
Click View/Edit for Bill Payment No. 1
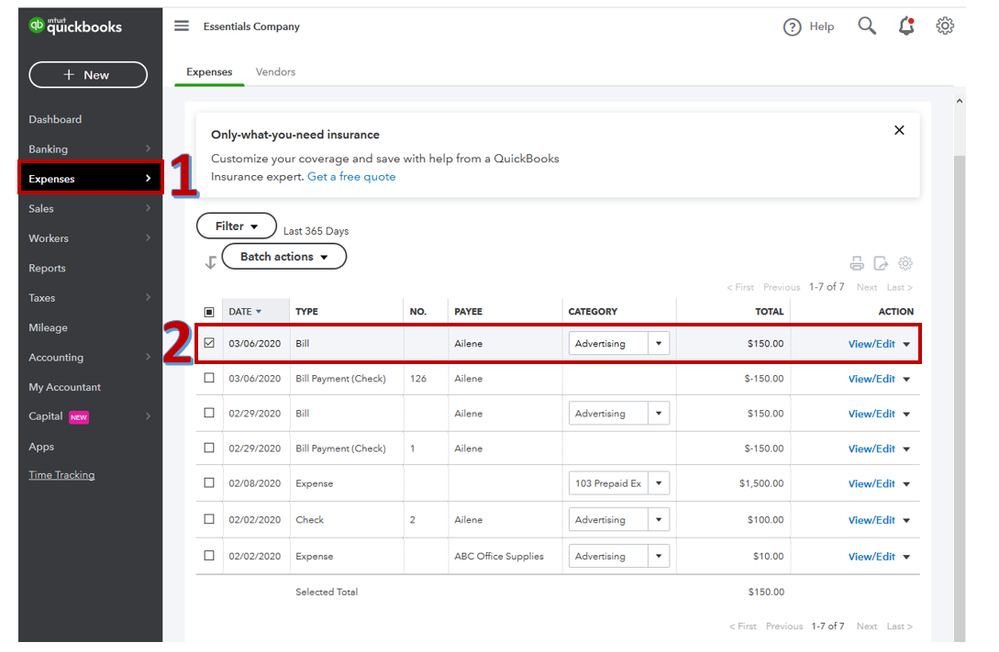pyautogui.click(x=871, y=449)
